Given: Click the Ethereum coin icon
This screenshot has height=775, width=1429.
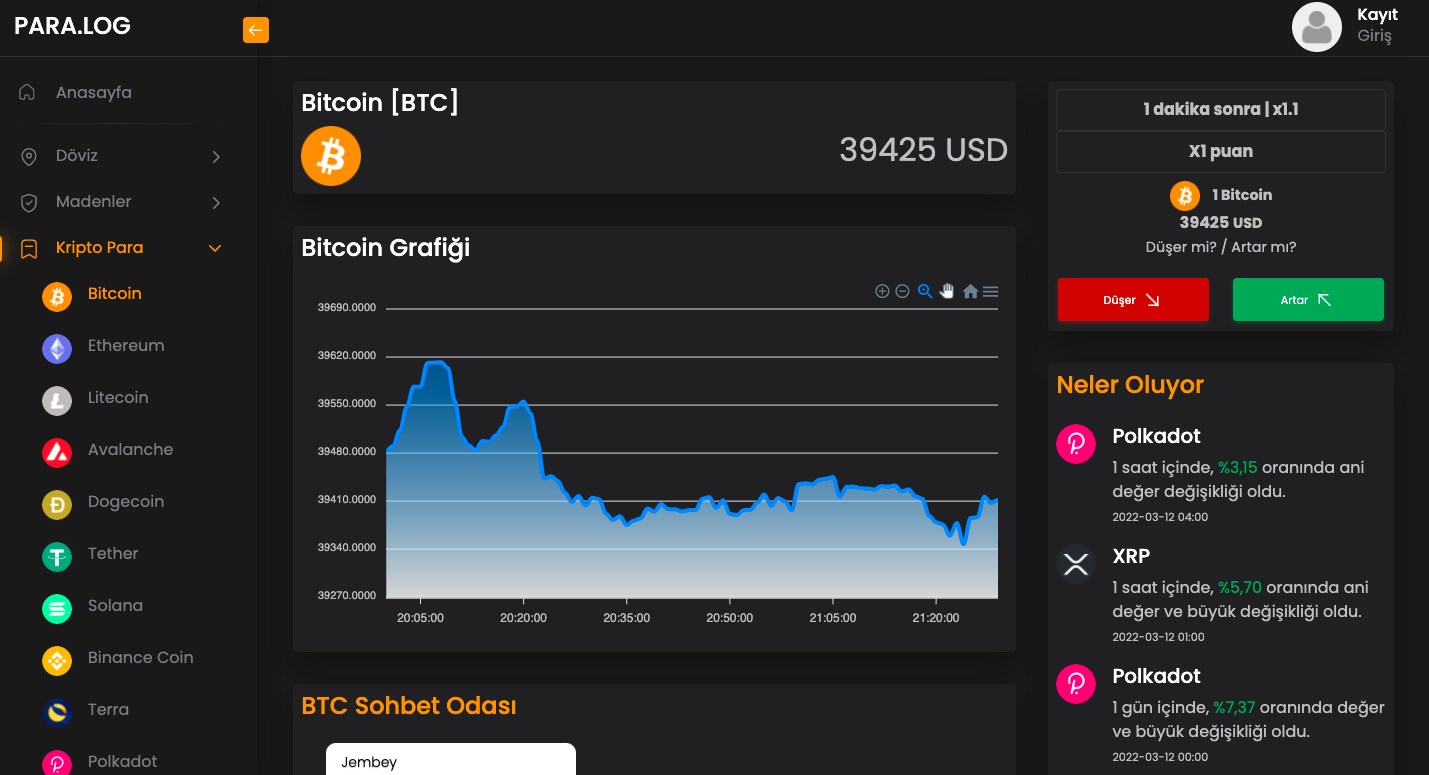Looking at the screenshot, I should click(57, 349).
